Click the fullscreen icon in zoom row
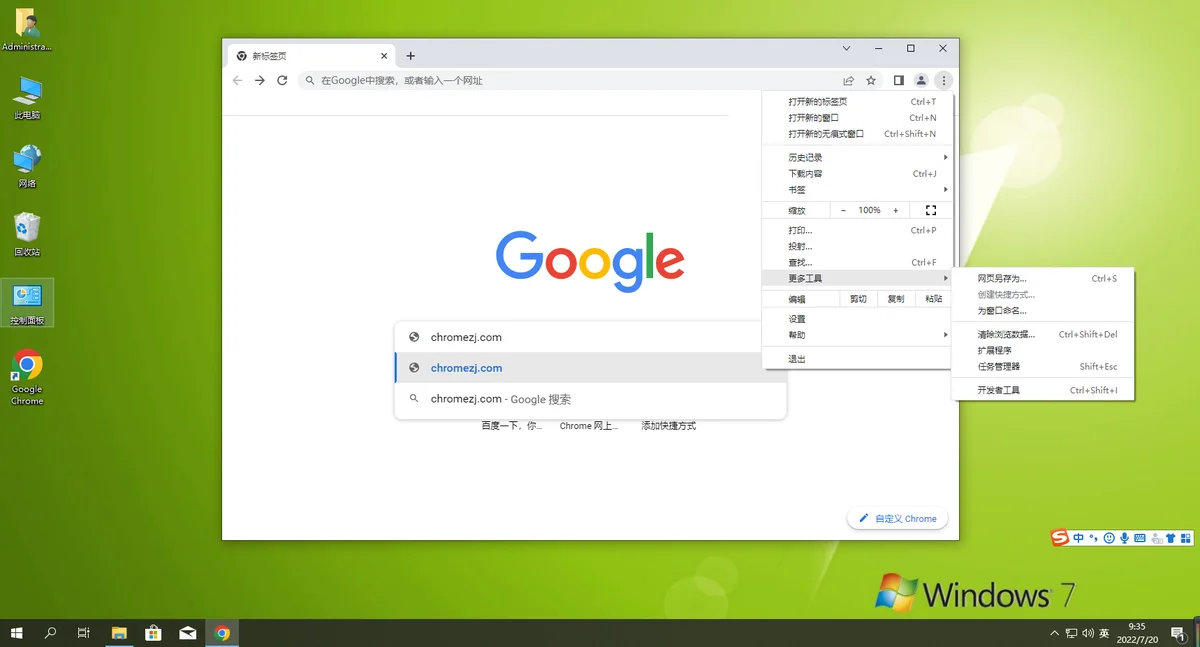This screenshot has width=1200, height=647. pyautogui.click(x=931, y=210)
